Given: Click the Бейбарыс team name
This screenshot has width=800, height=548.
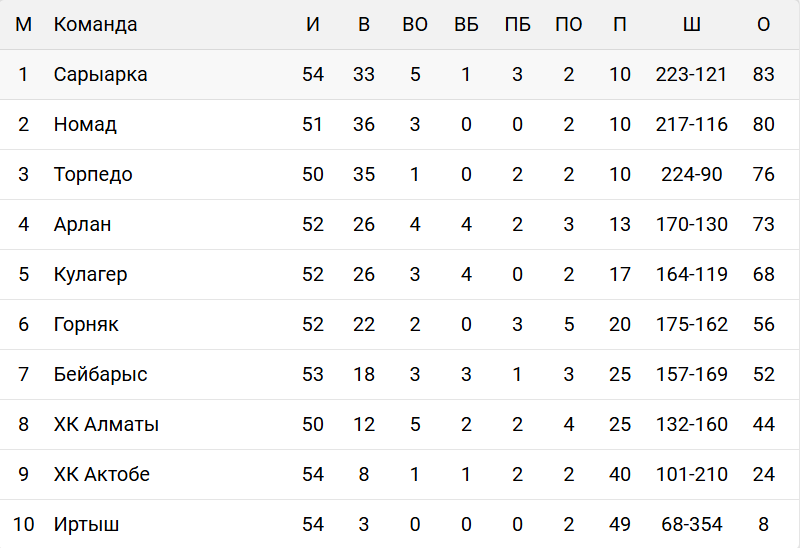Looking at the screenshot, I should [101, 375].
